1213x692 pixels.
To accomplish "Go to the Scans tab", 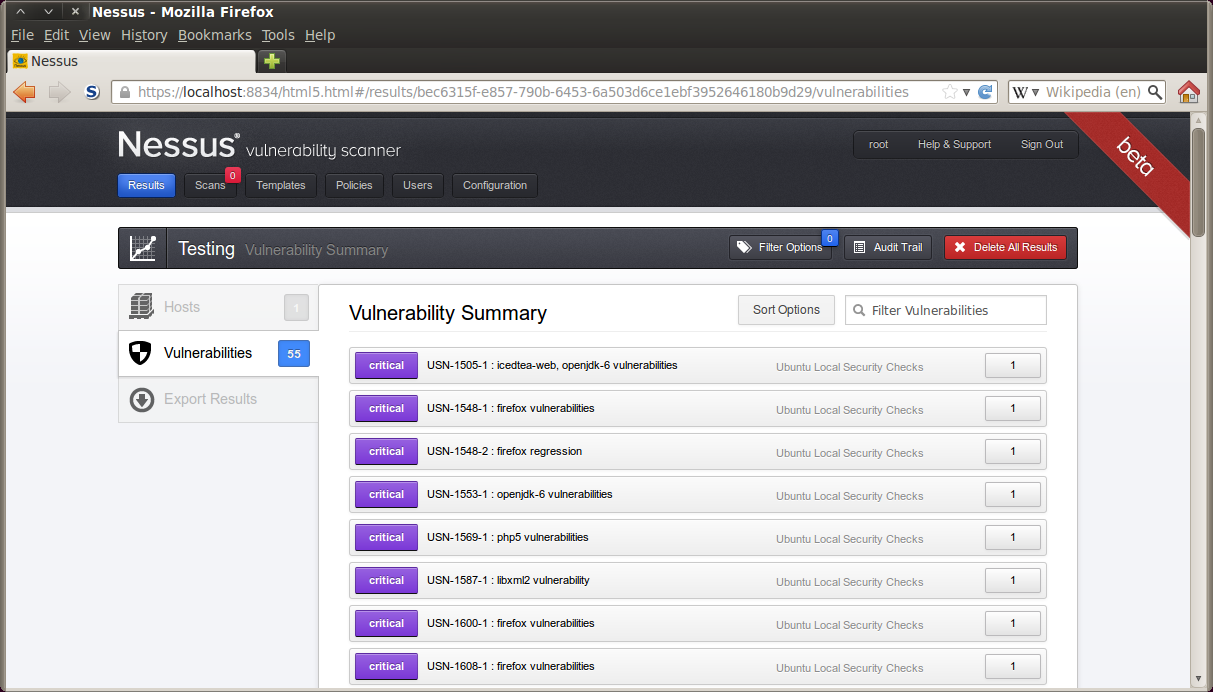I will [x=210, y=185].
